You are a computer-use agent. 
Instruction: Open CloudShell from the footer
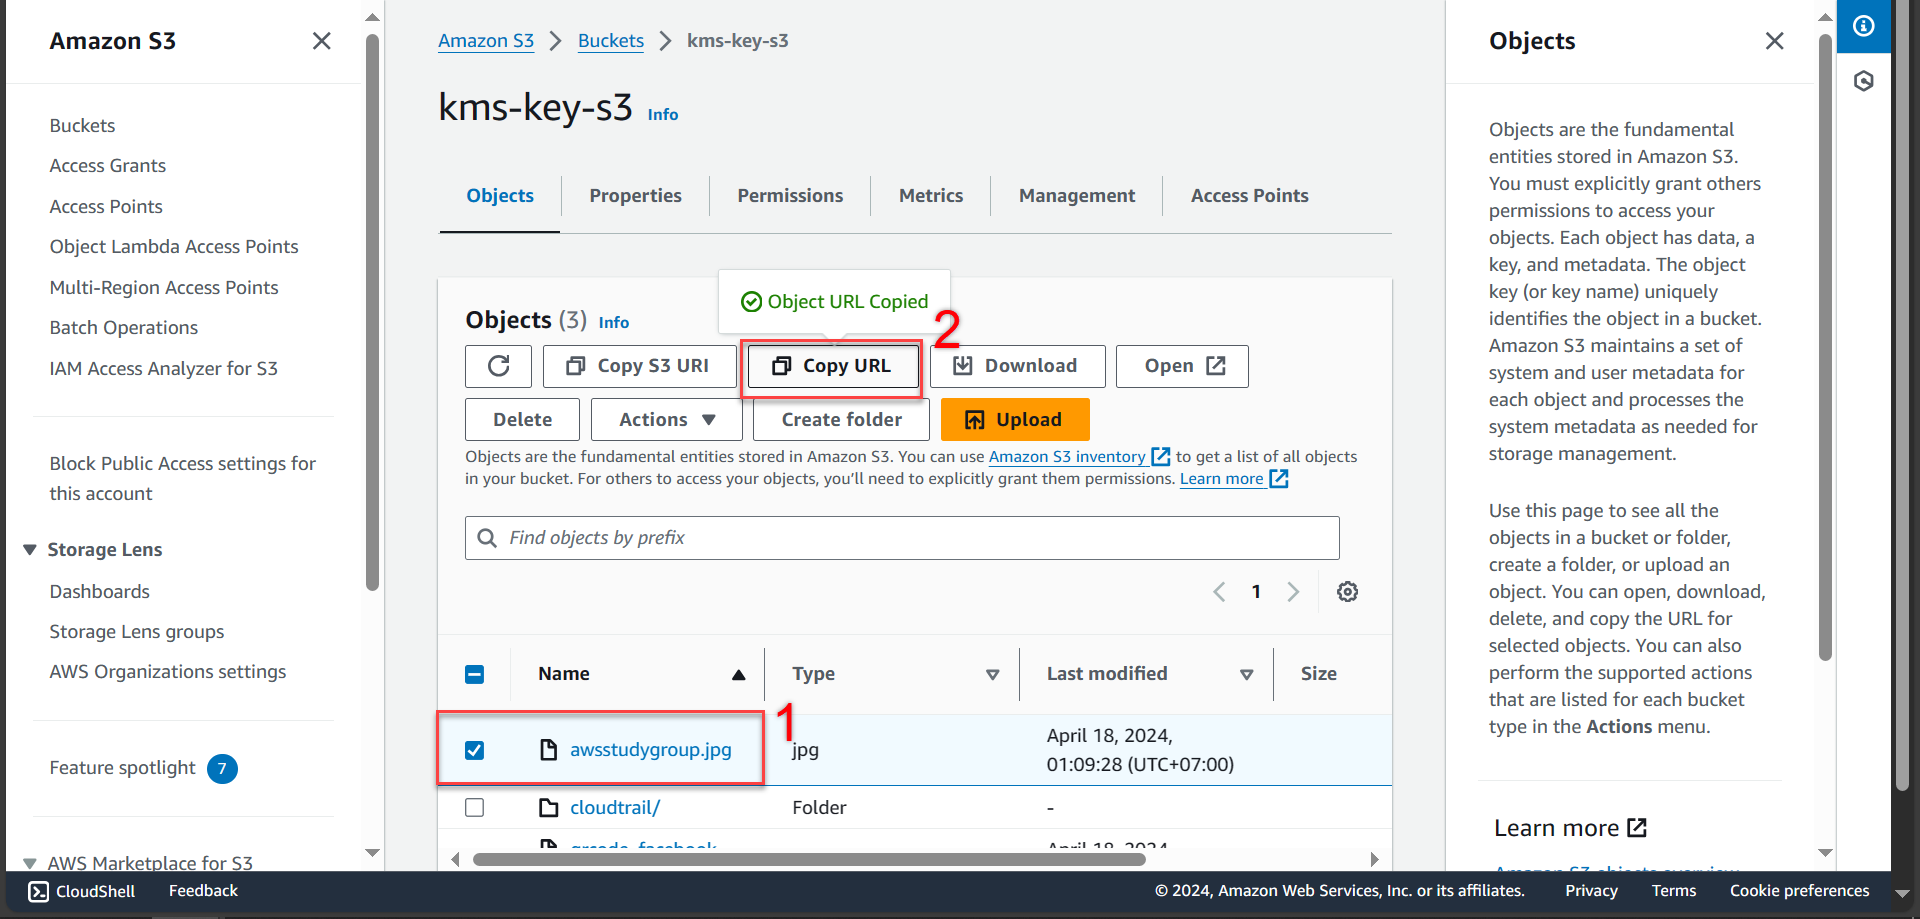coord(82,891)
